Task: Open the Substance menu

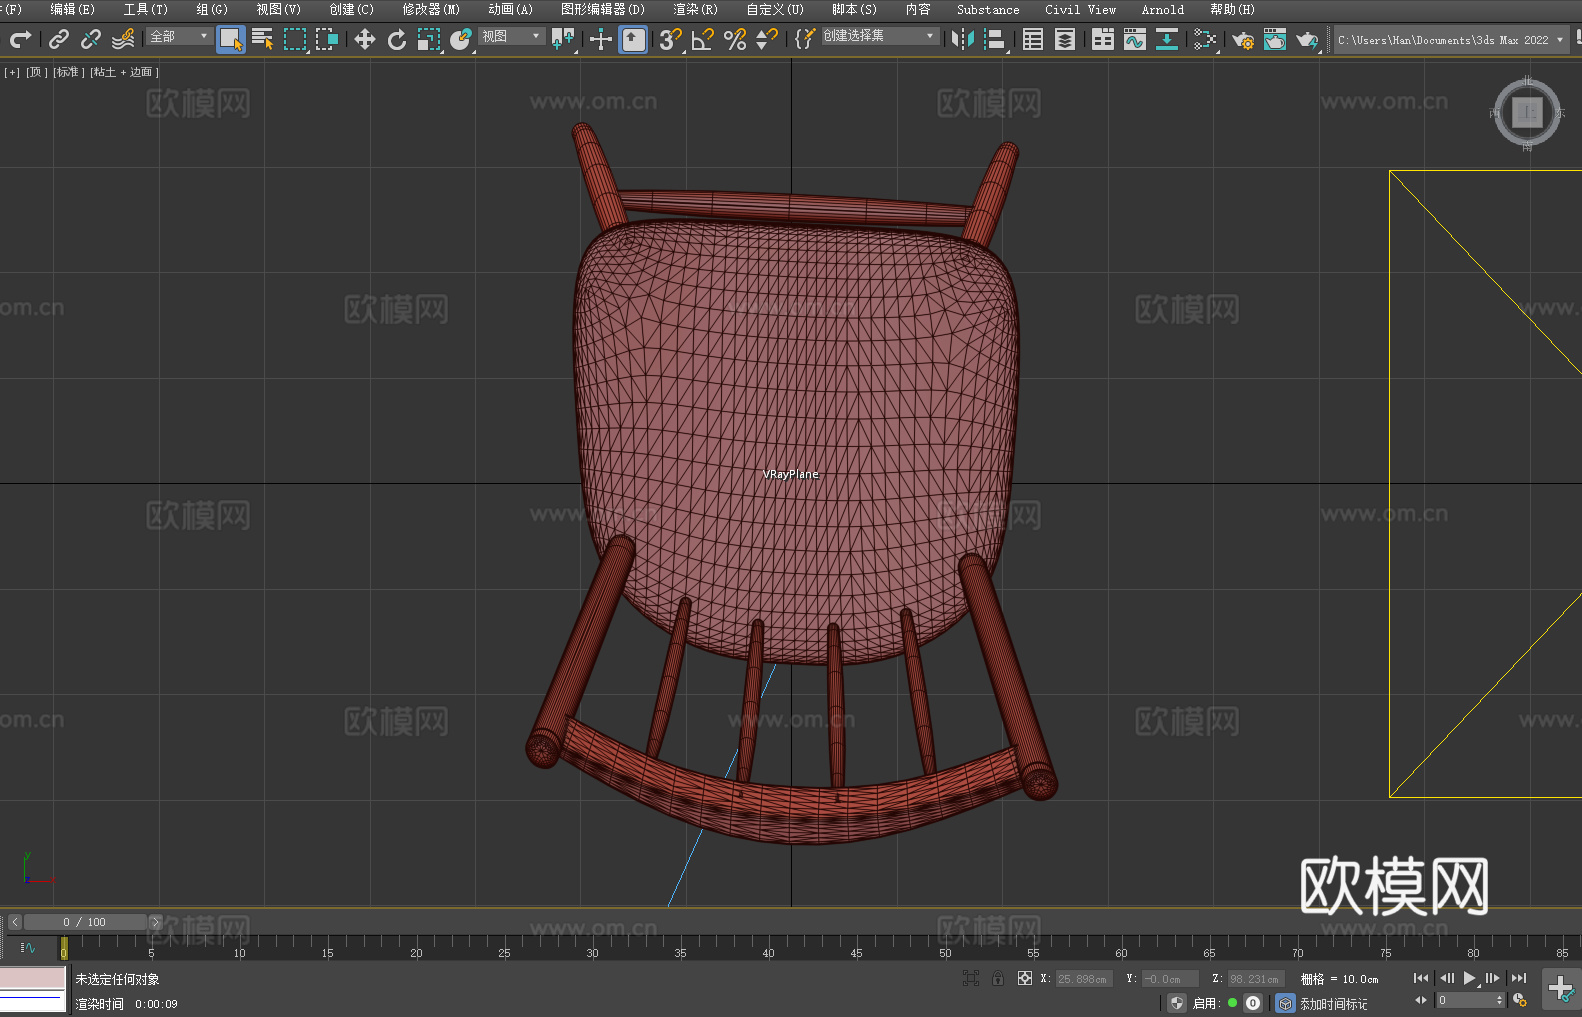Action: 988,9
